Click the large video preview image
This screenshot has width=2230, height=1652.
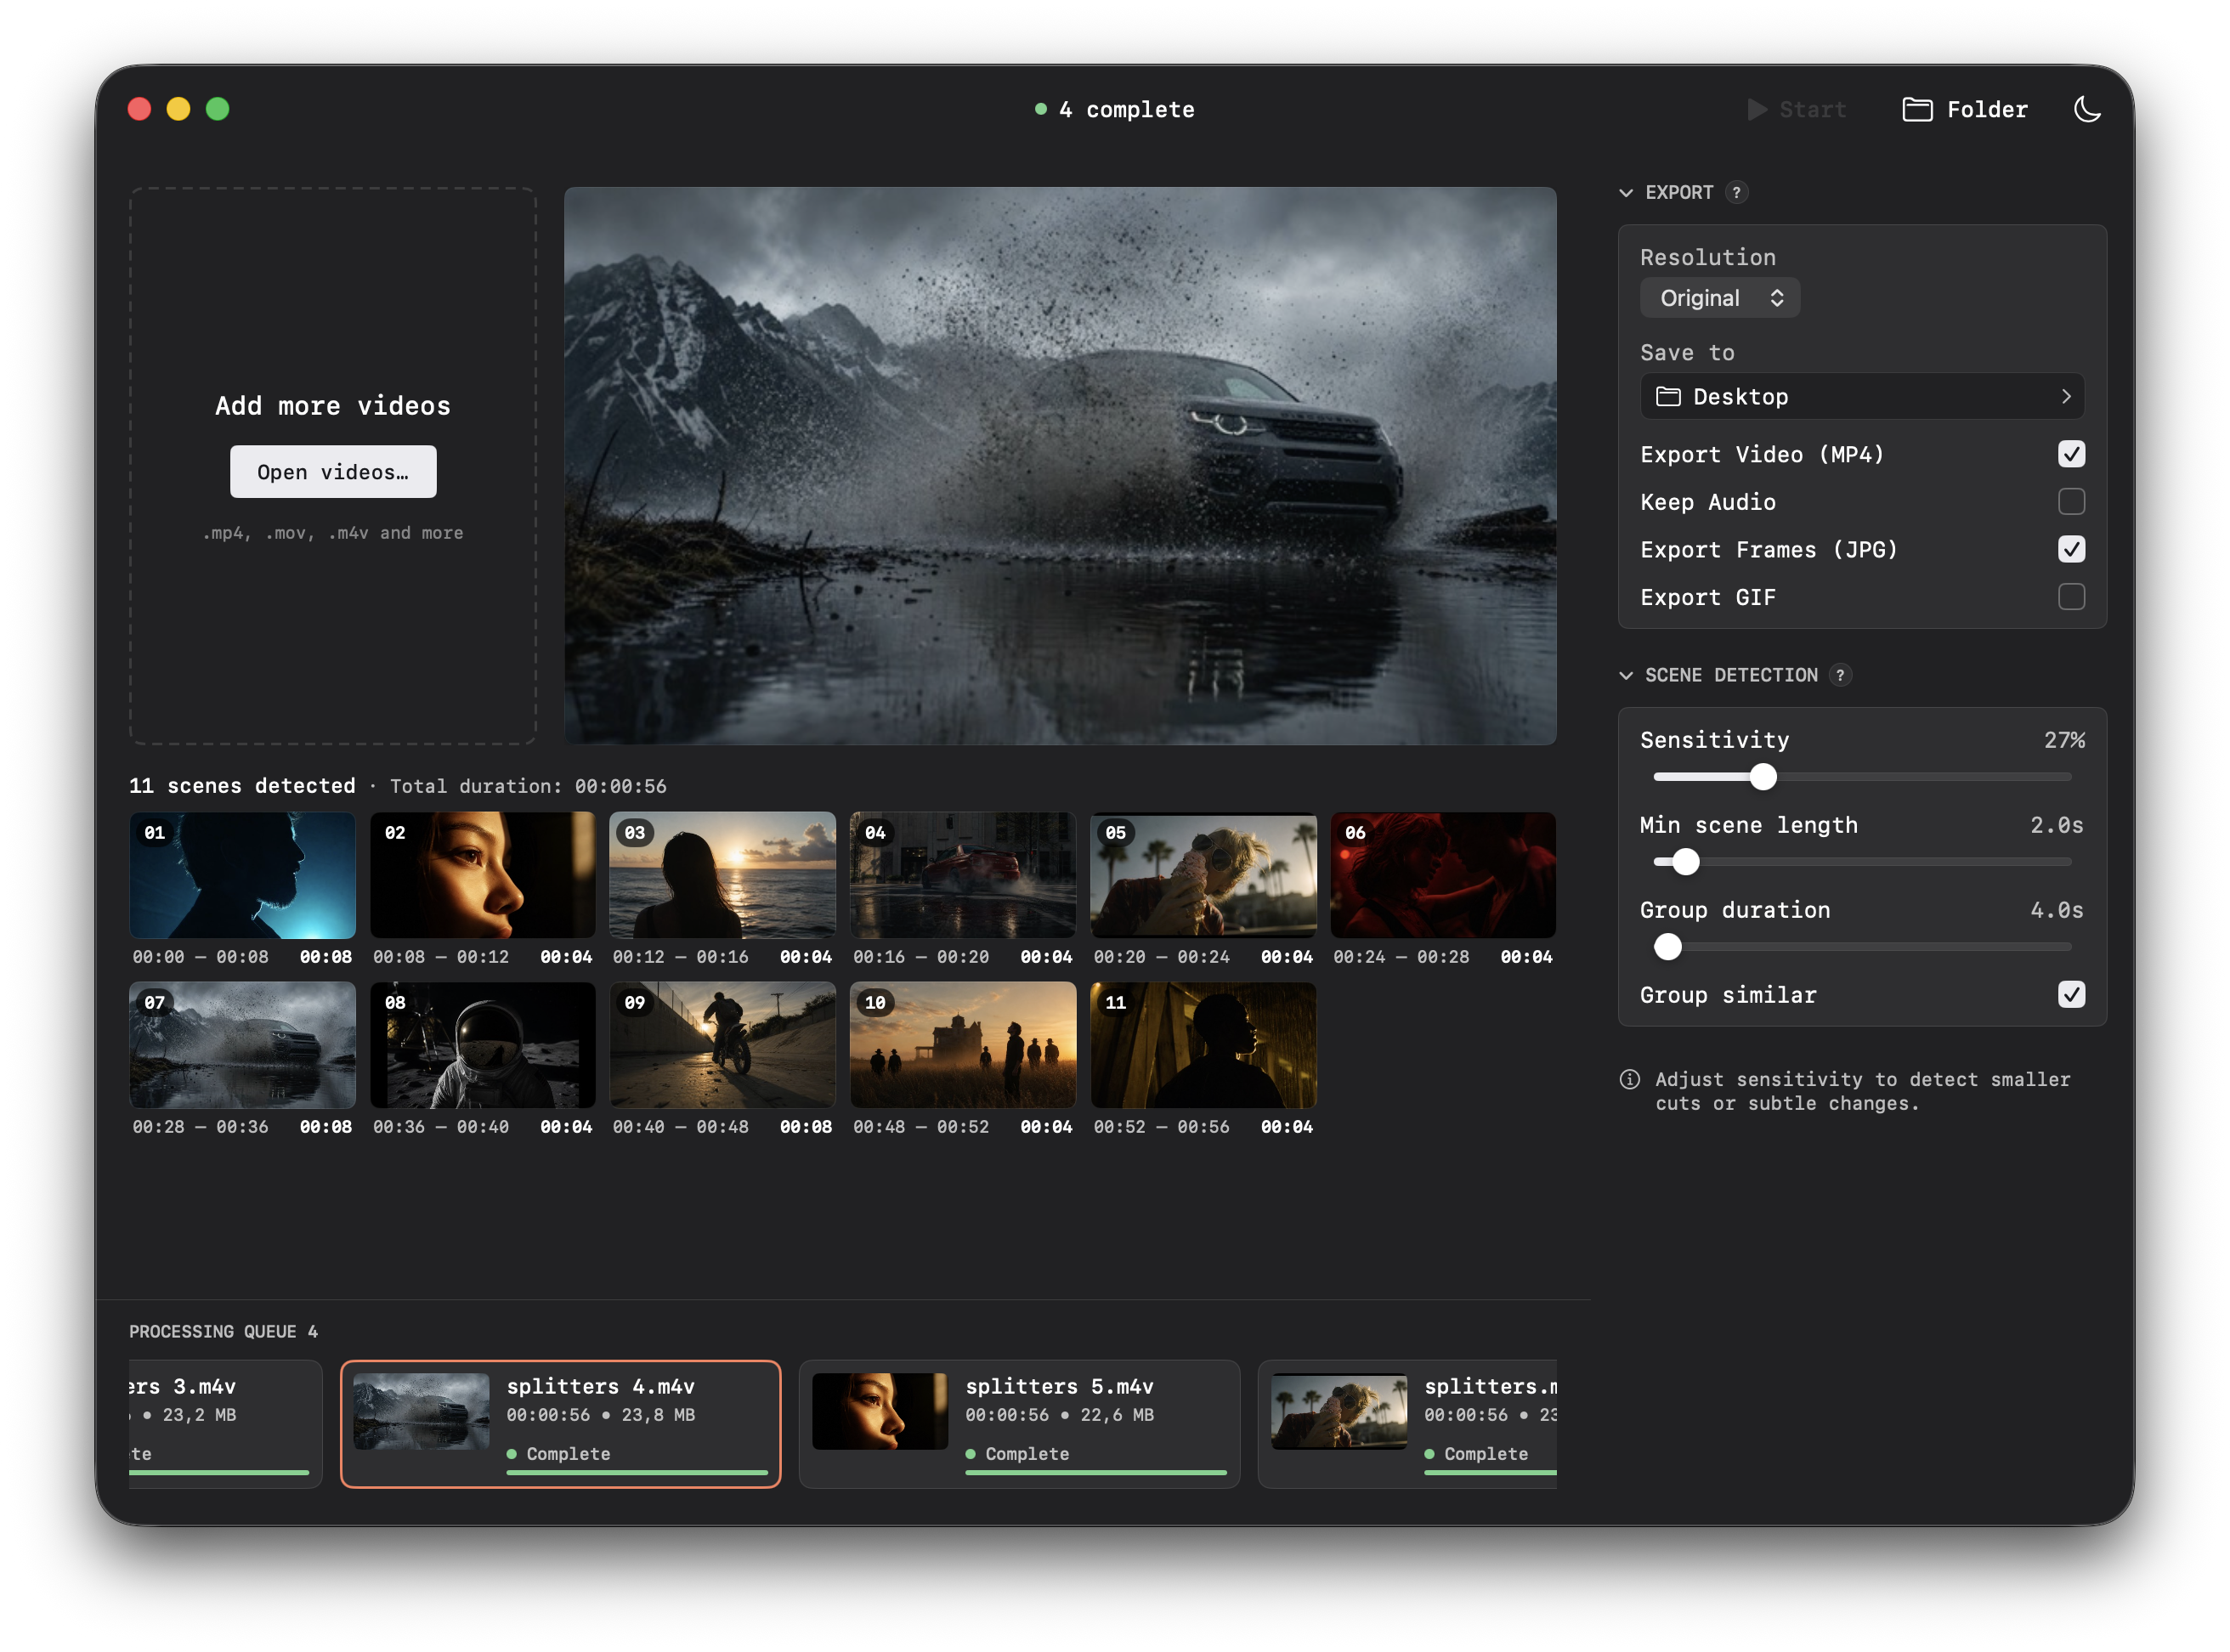(1060, 465)
